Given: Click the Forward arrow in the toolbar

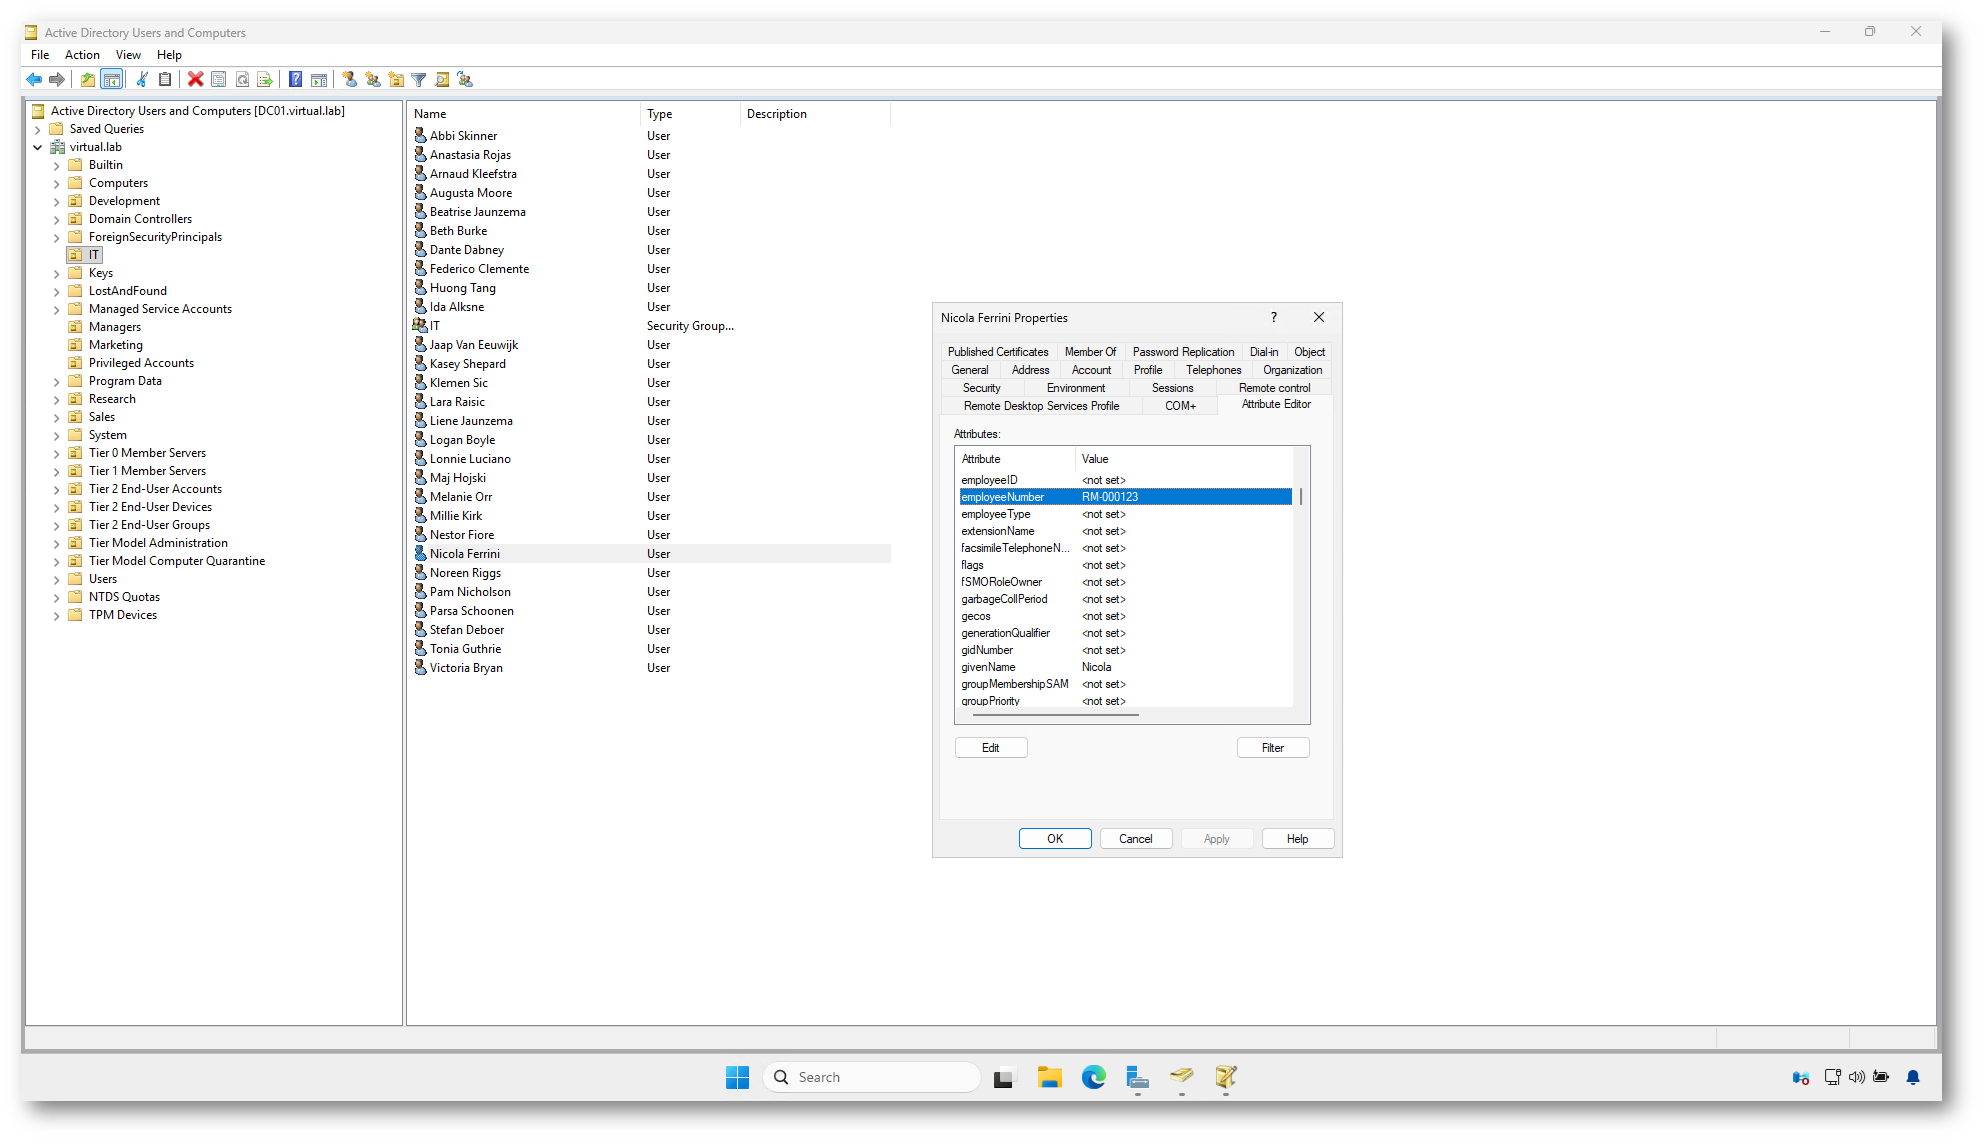Looking at the screenshot, I should pos(57,80).
